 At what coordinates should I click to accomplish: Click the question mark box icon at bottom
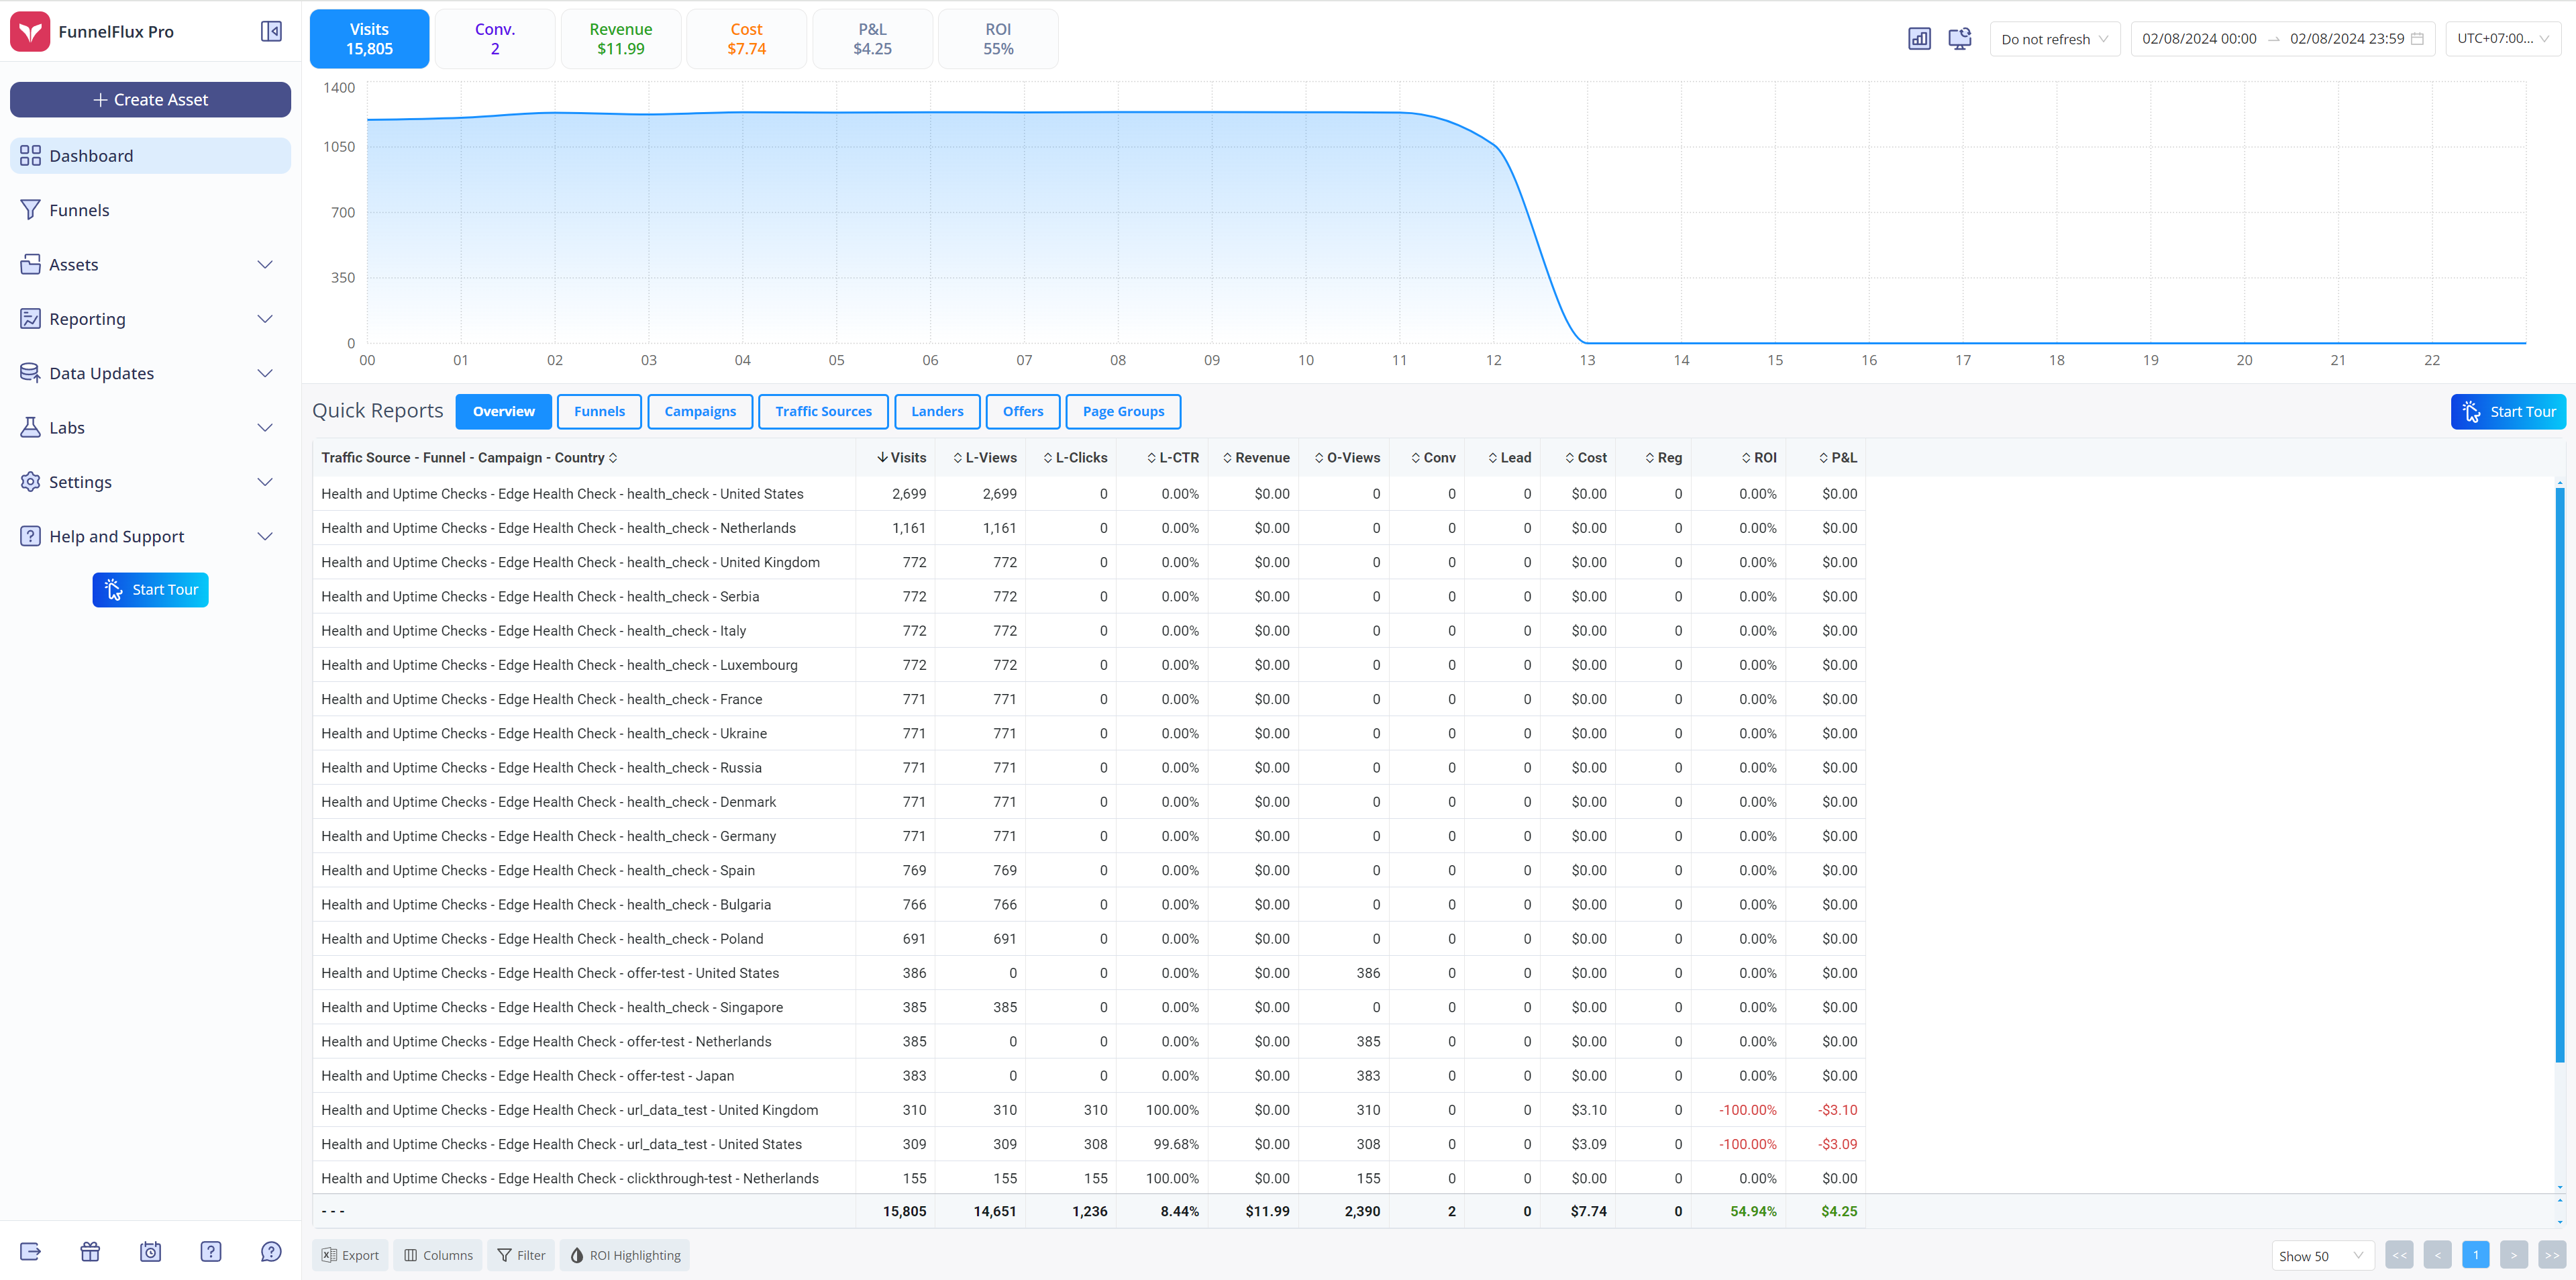coord(210,1251)
